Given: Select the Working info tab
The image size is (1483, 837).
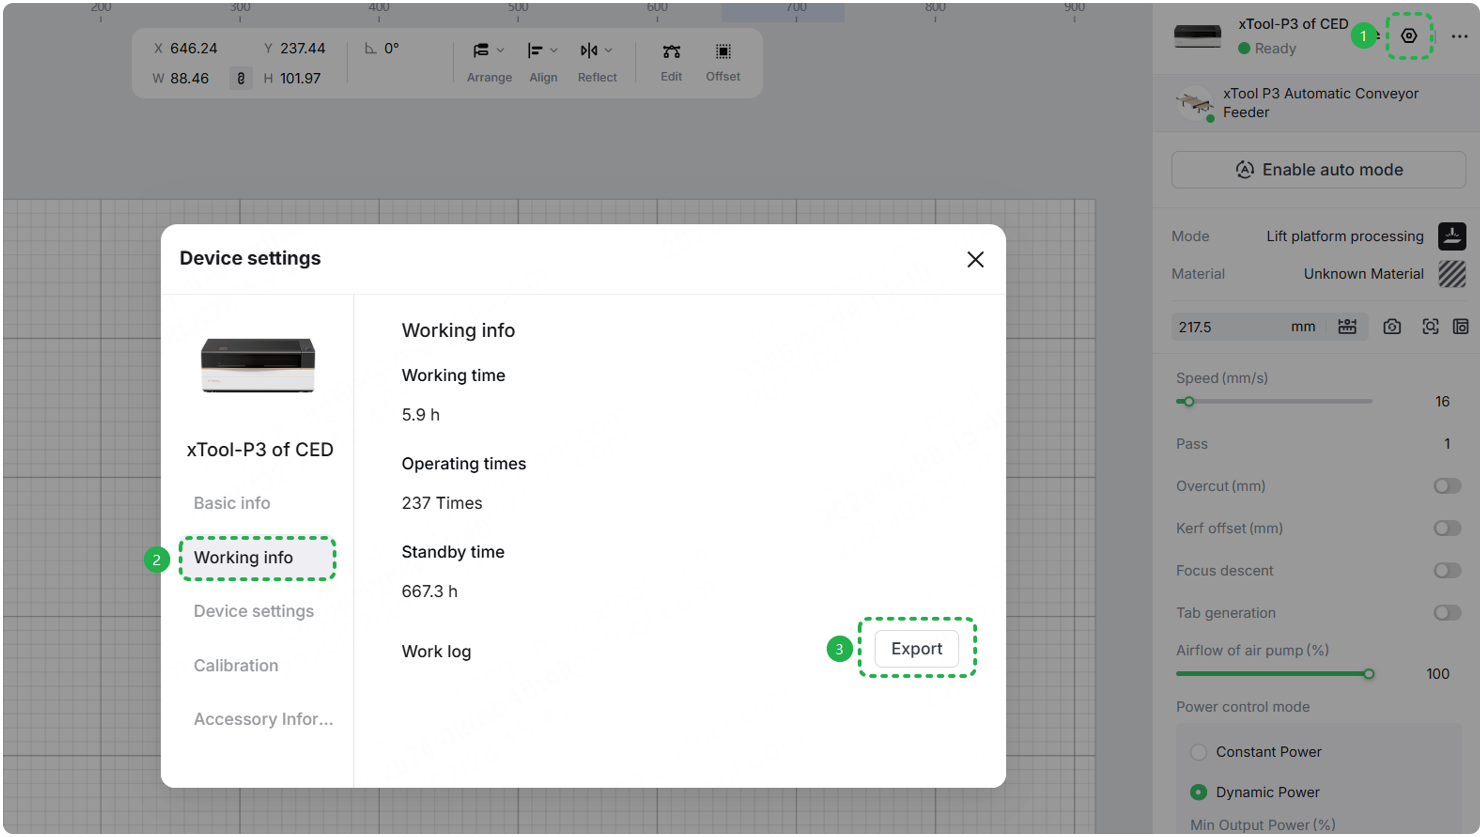Looking at the screenshot, I should coord(257,558).
